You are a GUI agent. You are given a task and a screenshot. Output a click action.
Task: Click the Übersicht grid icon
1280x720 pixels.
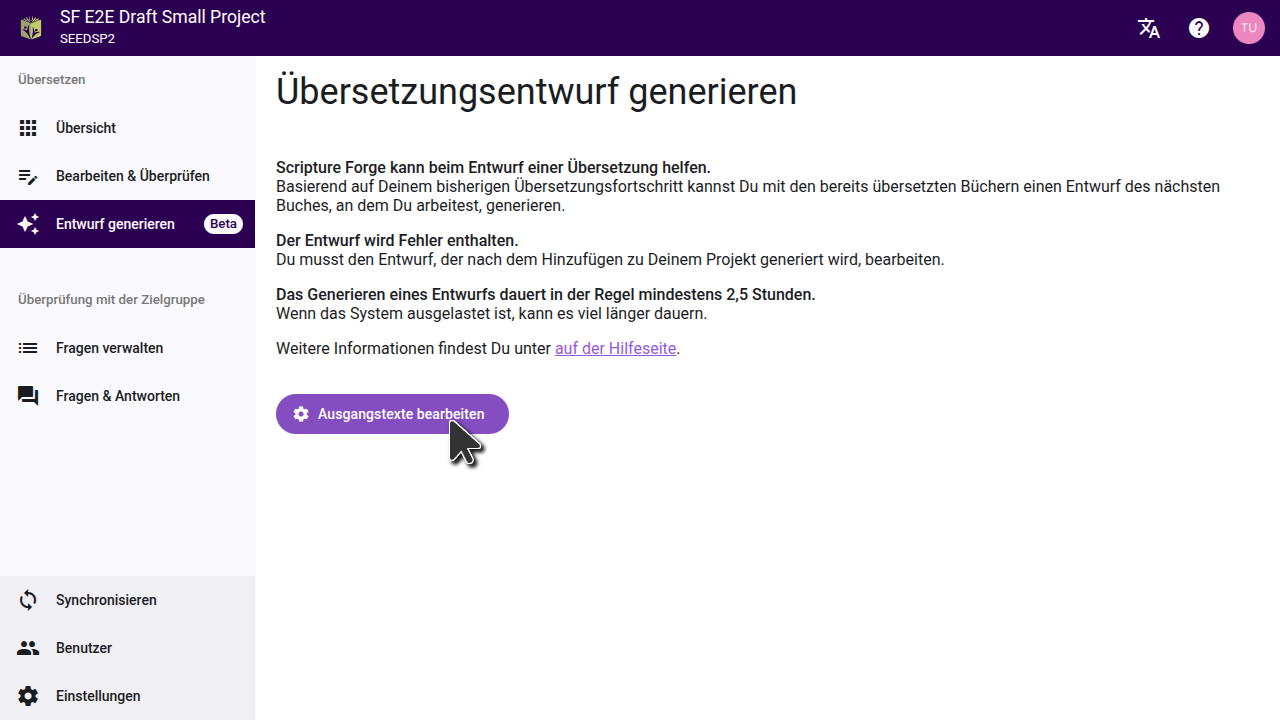28,128
